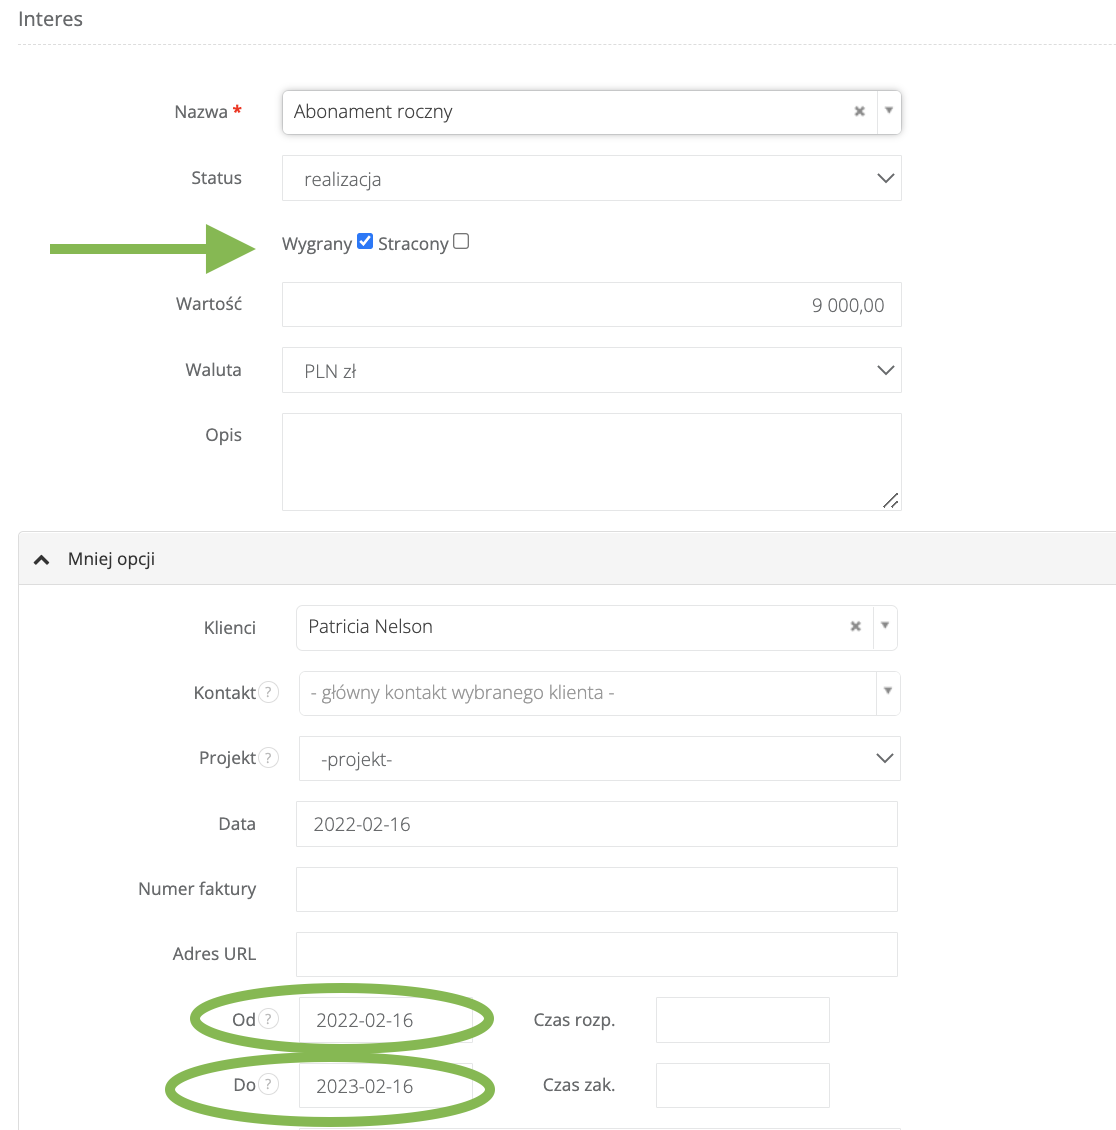This screenshot has height=1130, width=1116.
Task: Open the Waluta currency dropdown
Action: (591, 370)
